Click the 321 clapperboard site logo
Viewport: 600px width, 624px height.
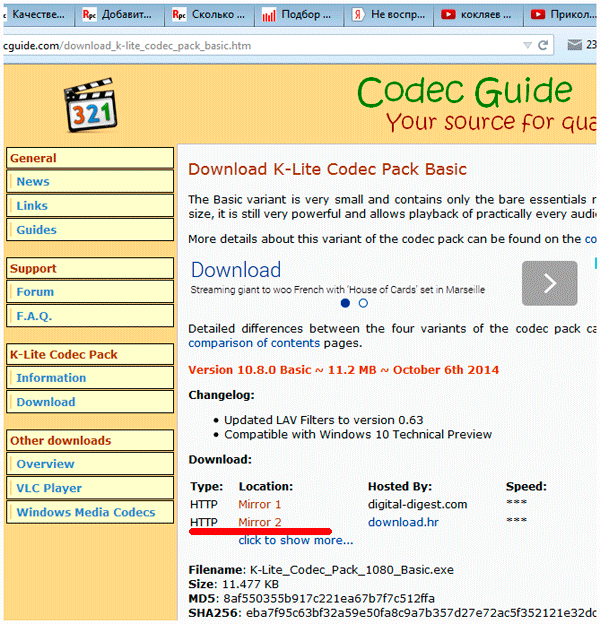(x=91, y=105)
